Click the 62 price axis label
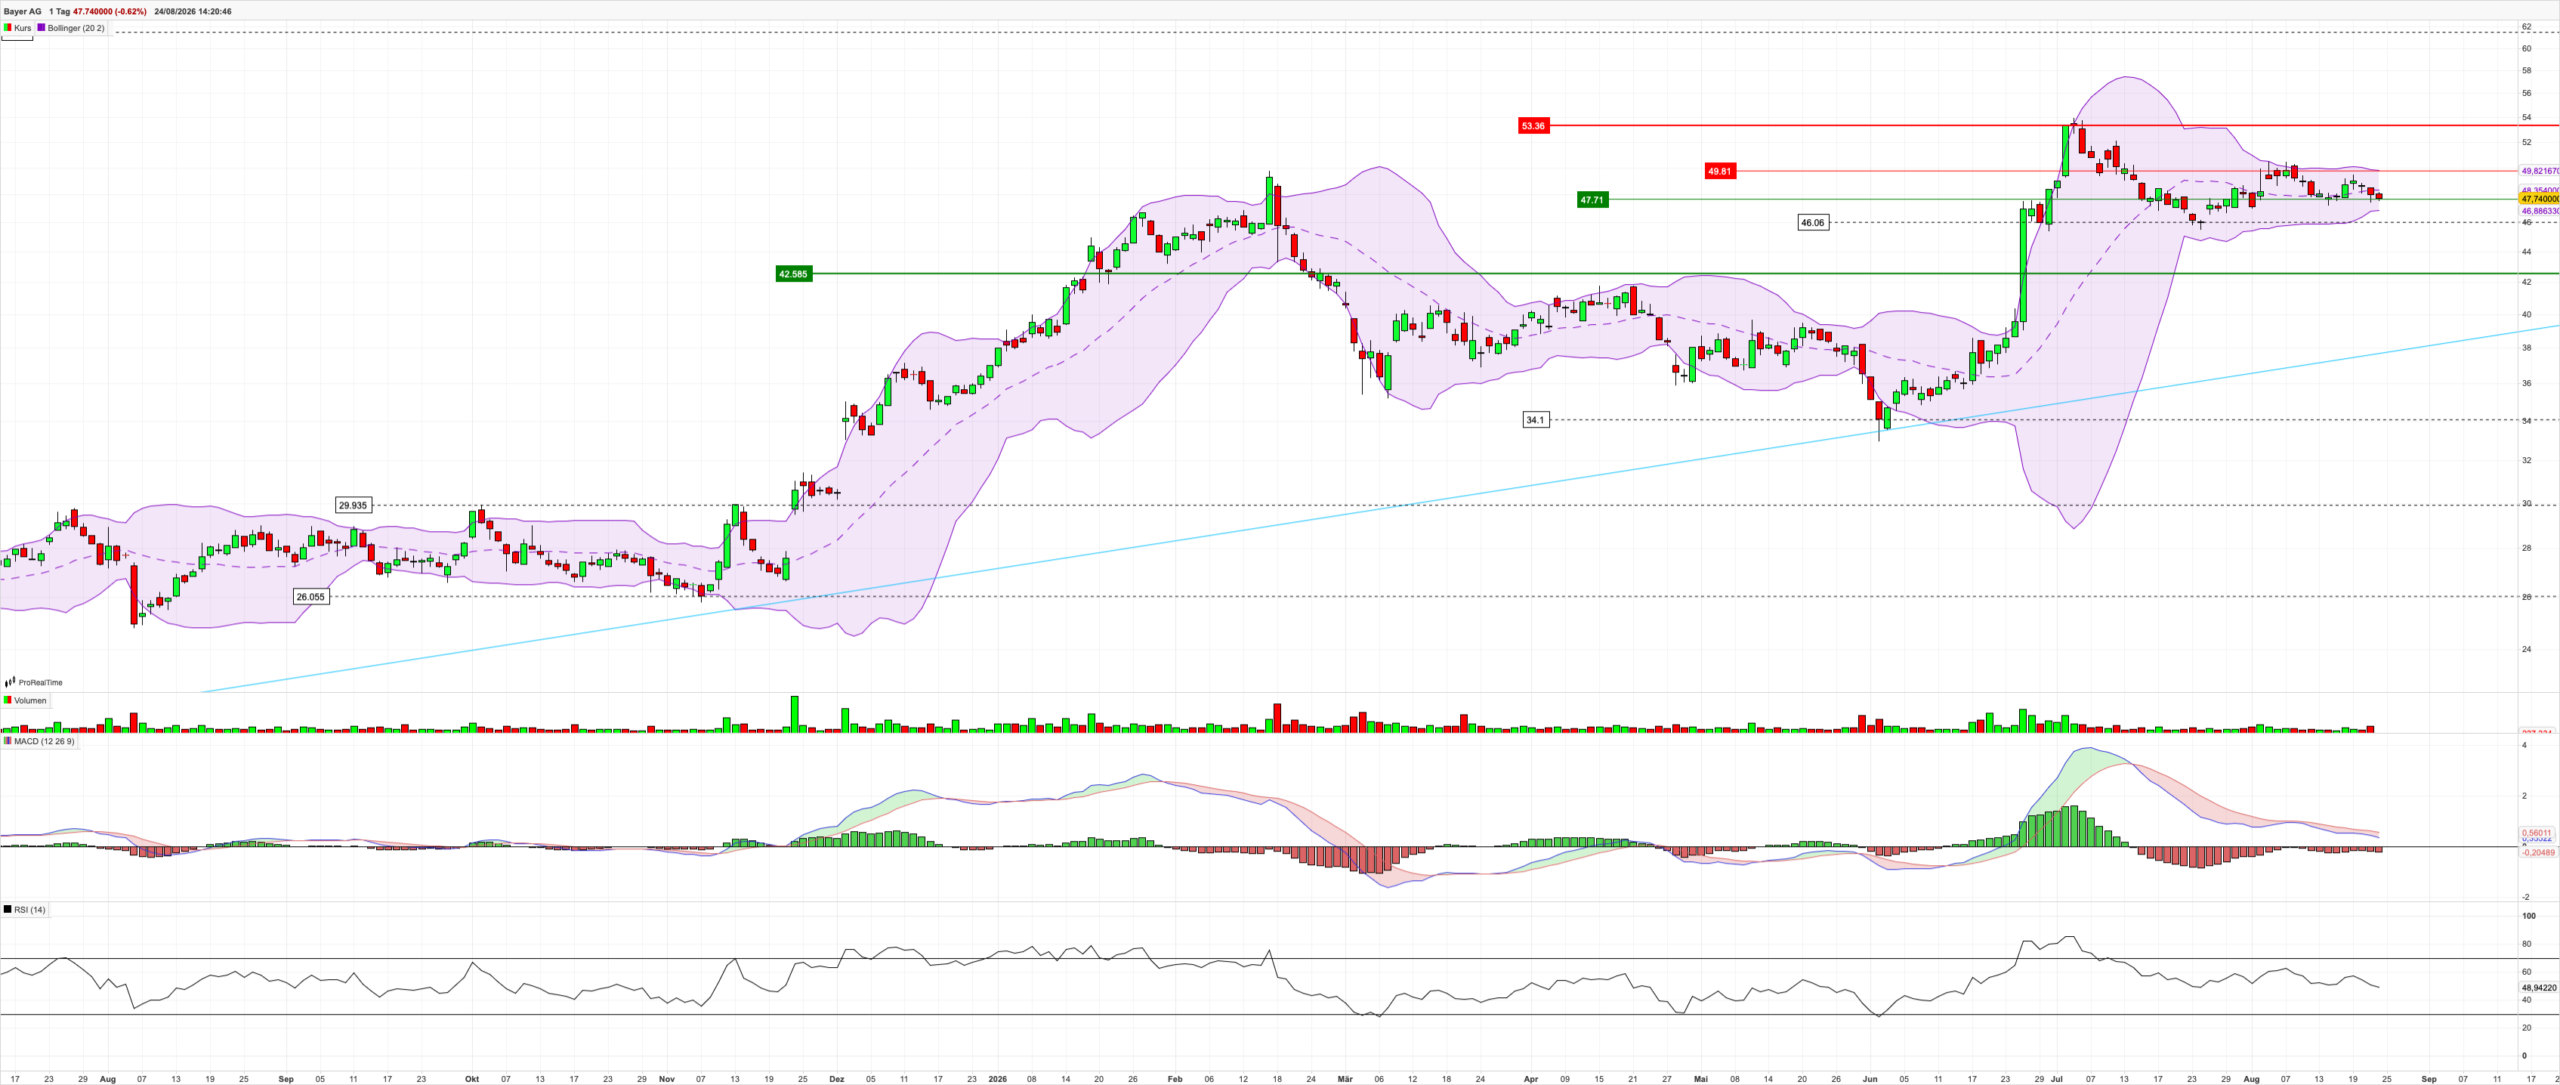Image resolution: width=2560 pixels, height=1085 pixels. (2526, 26)
